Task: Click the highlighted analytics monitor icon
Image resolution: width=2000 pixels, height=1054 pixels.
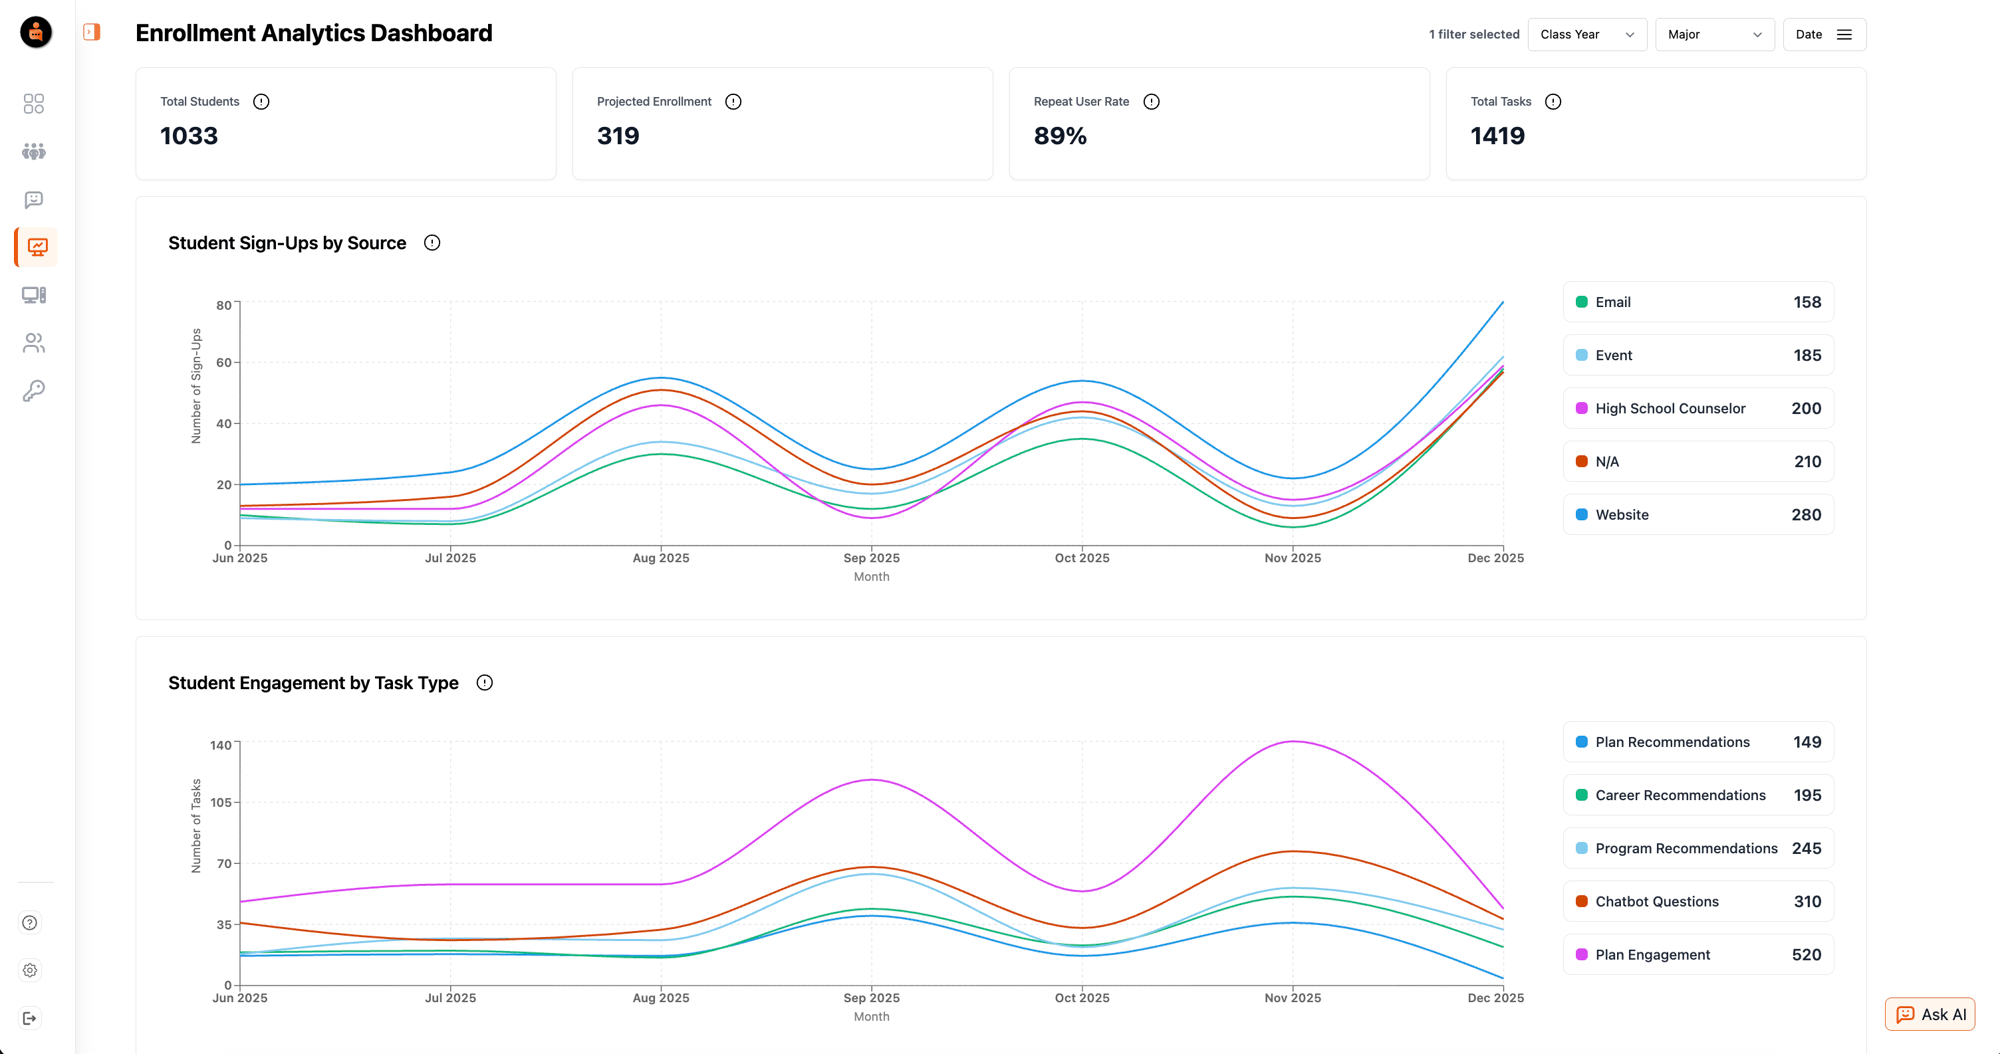Action: (34, 247)
